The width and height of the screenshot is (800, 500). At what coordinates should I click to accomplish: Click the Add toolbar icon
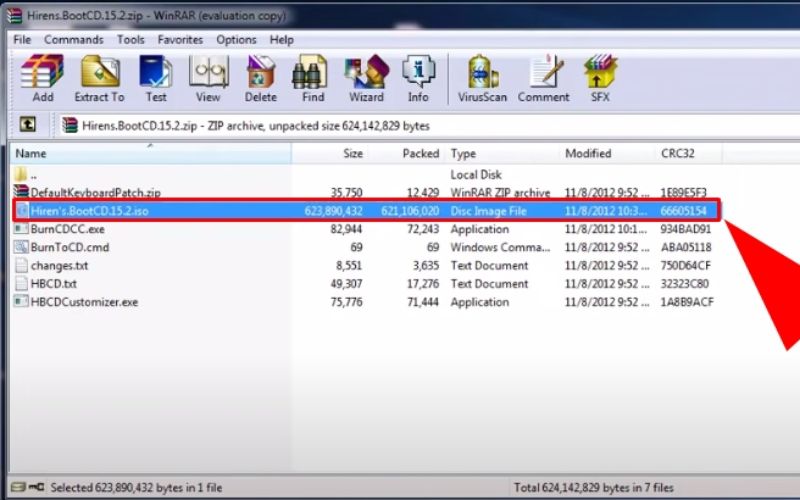[43, 79]
